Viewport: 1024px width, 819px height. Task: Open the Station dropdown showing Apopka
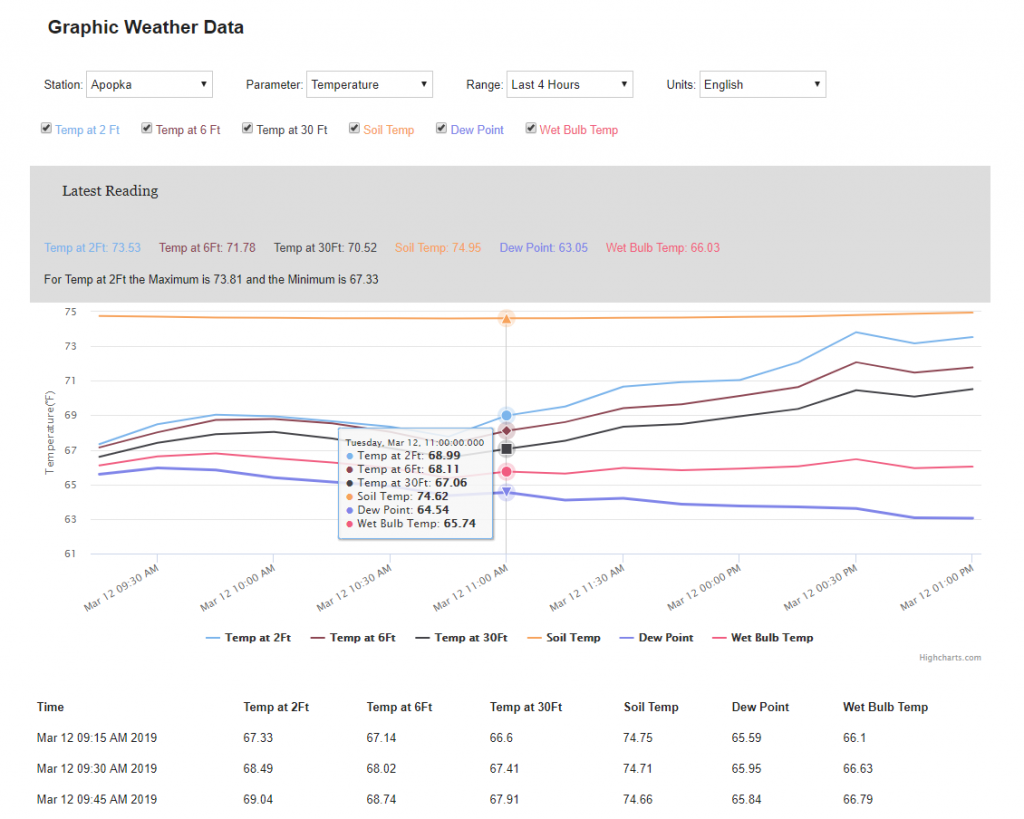pos(149,85)
